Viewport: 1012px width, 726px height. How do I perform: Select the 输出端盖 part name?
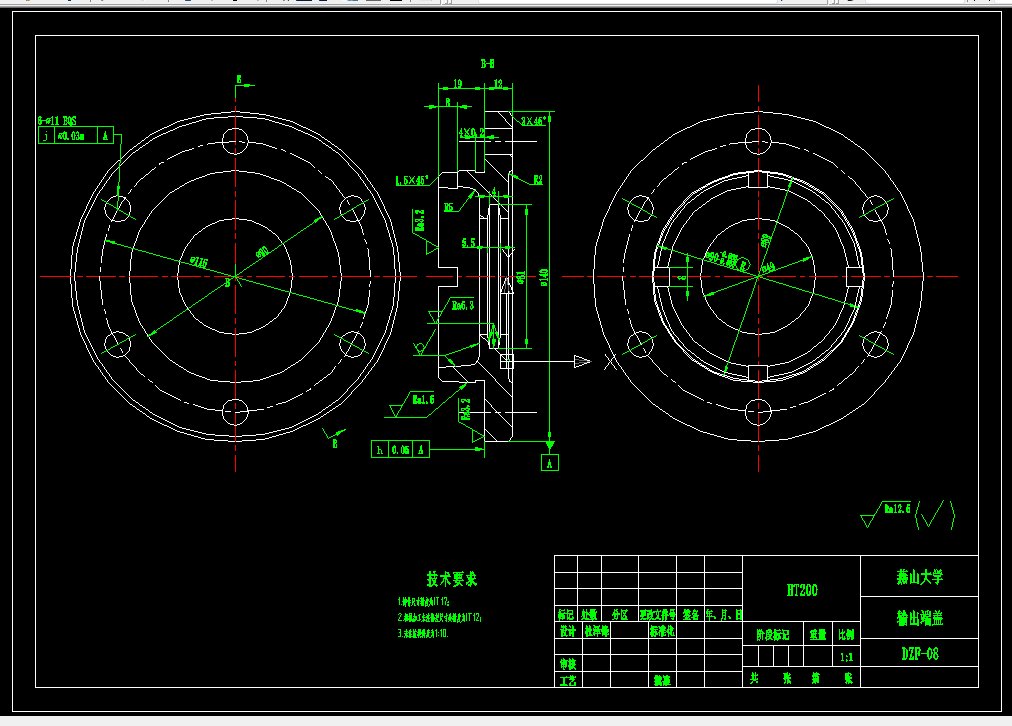point(920,618)
